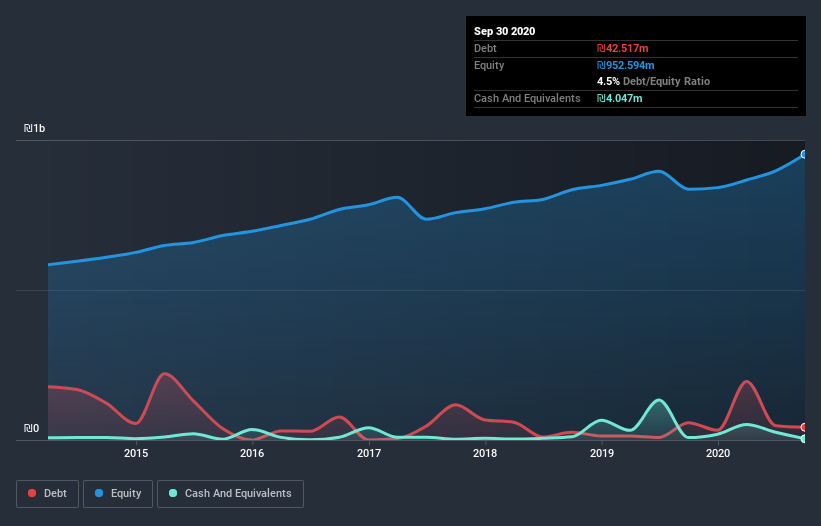Click the Sep 30 2020 tooltip date

[504, 31]
